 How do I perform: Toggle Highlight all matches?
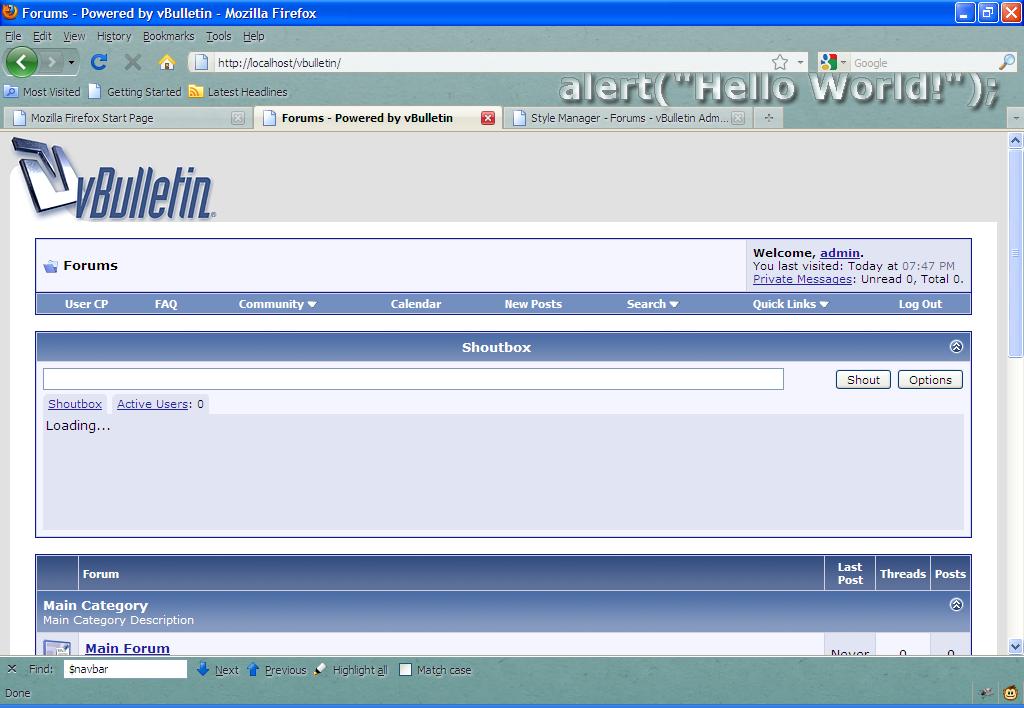pyautogui.click(x=351, y=669)
